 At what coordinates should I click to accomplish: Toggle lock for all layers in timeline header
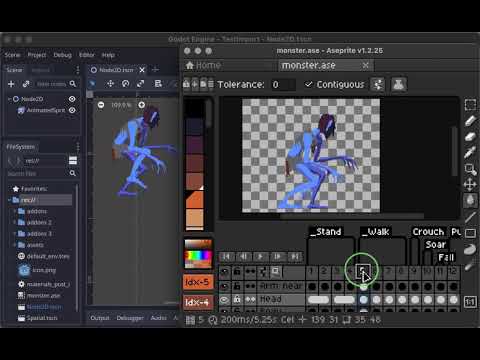tap(237, 272)
